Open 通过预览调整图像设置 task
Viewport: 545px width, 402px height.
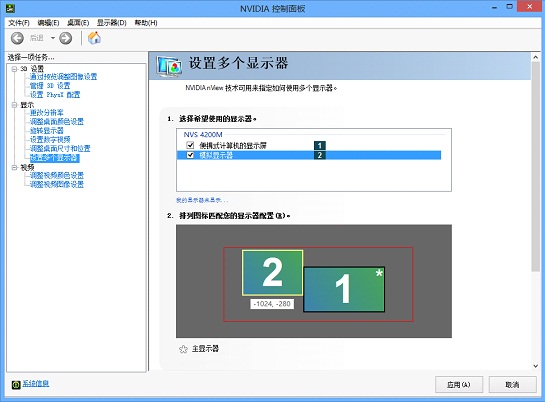[63, 77]
